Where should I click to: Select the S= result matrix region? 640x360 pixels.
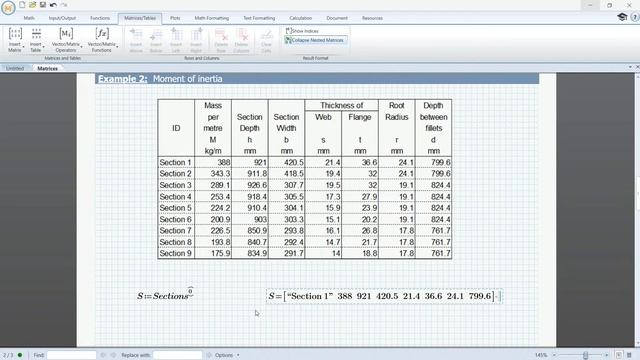(x=384, y=296)
